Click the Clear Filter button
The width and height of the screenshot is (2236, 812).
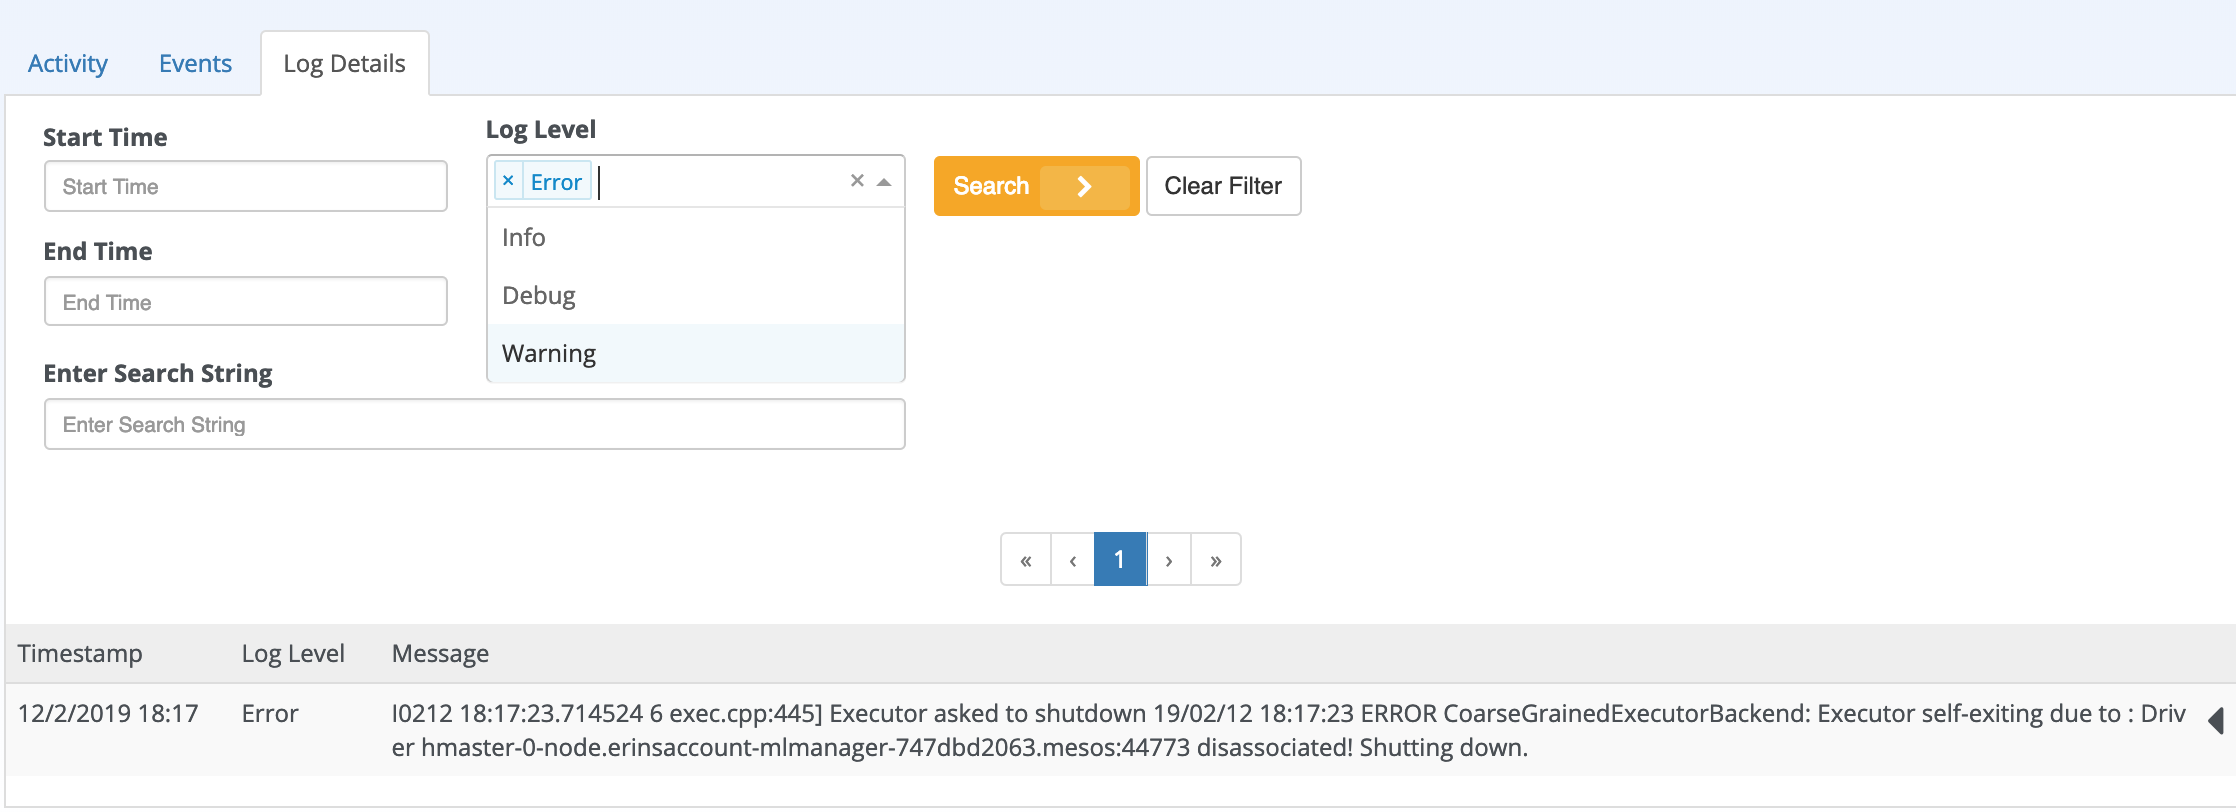[x=1223, y=186]
